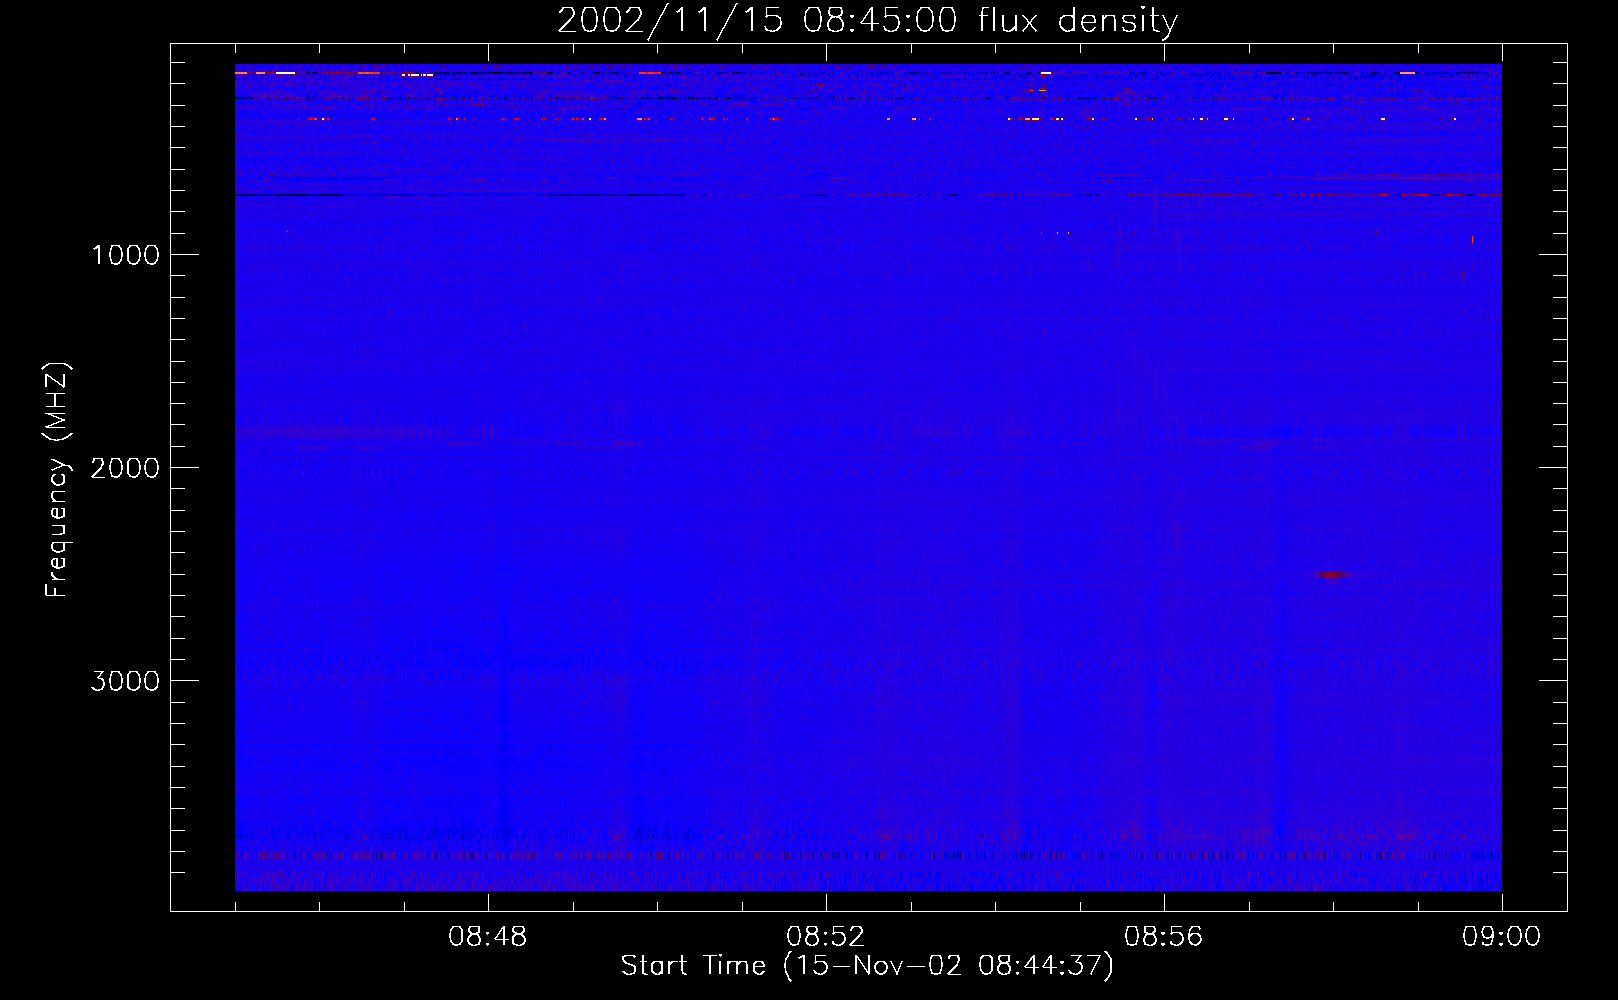Select the 'Frequency (MHZ)' y-axis label
The width and height of the screenshot is (1618, 1000).
click(x=57, y=480)
